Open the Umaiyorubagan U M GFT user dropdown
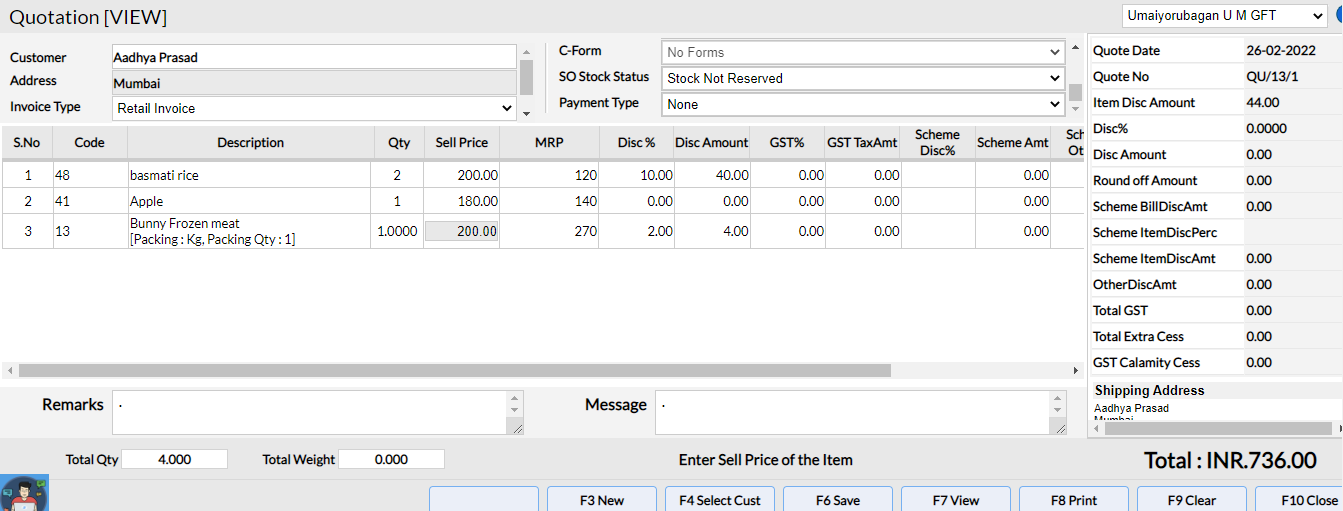This screenshot has height=511, width=1343. click(1224, 16)
